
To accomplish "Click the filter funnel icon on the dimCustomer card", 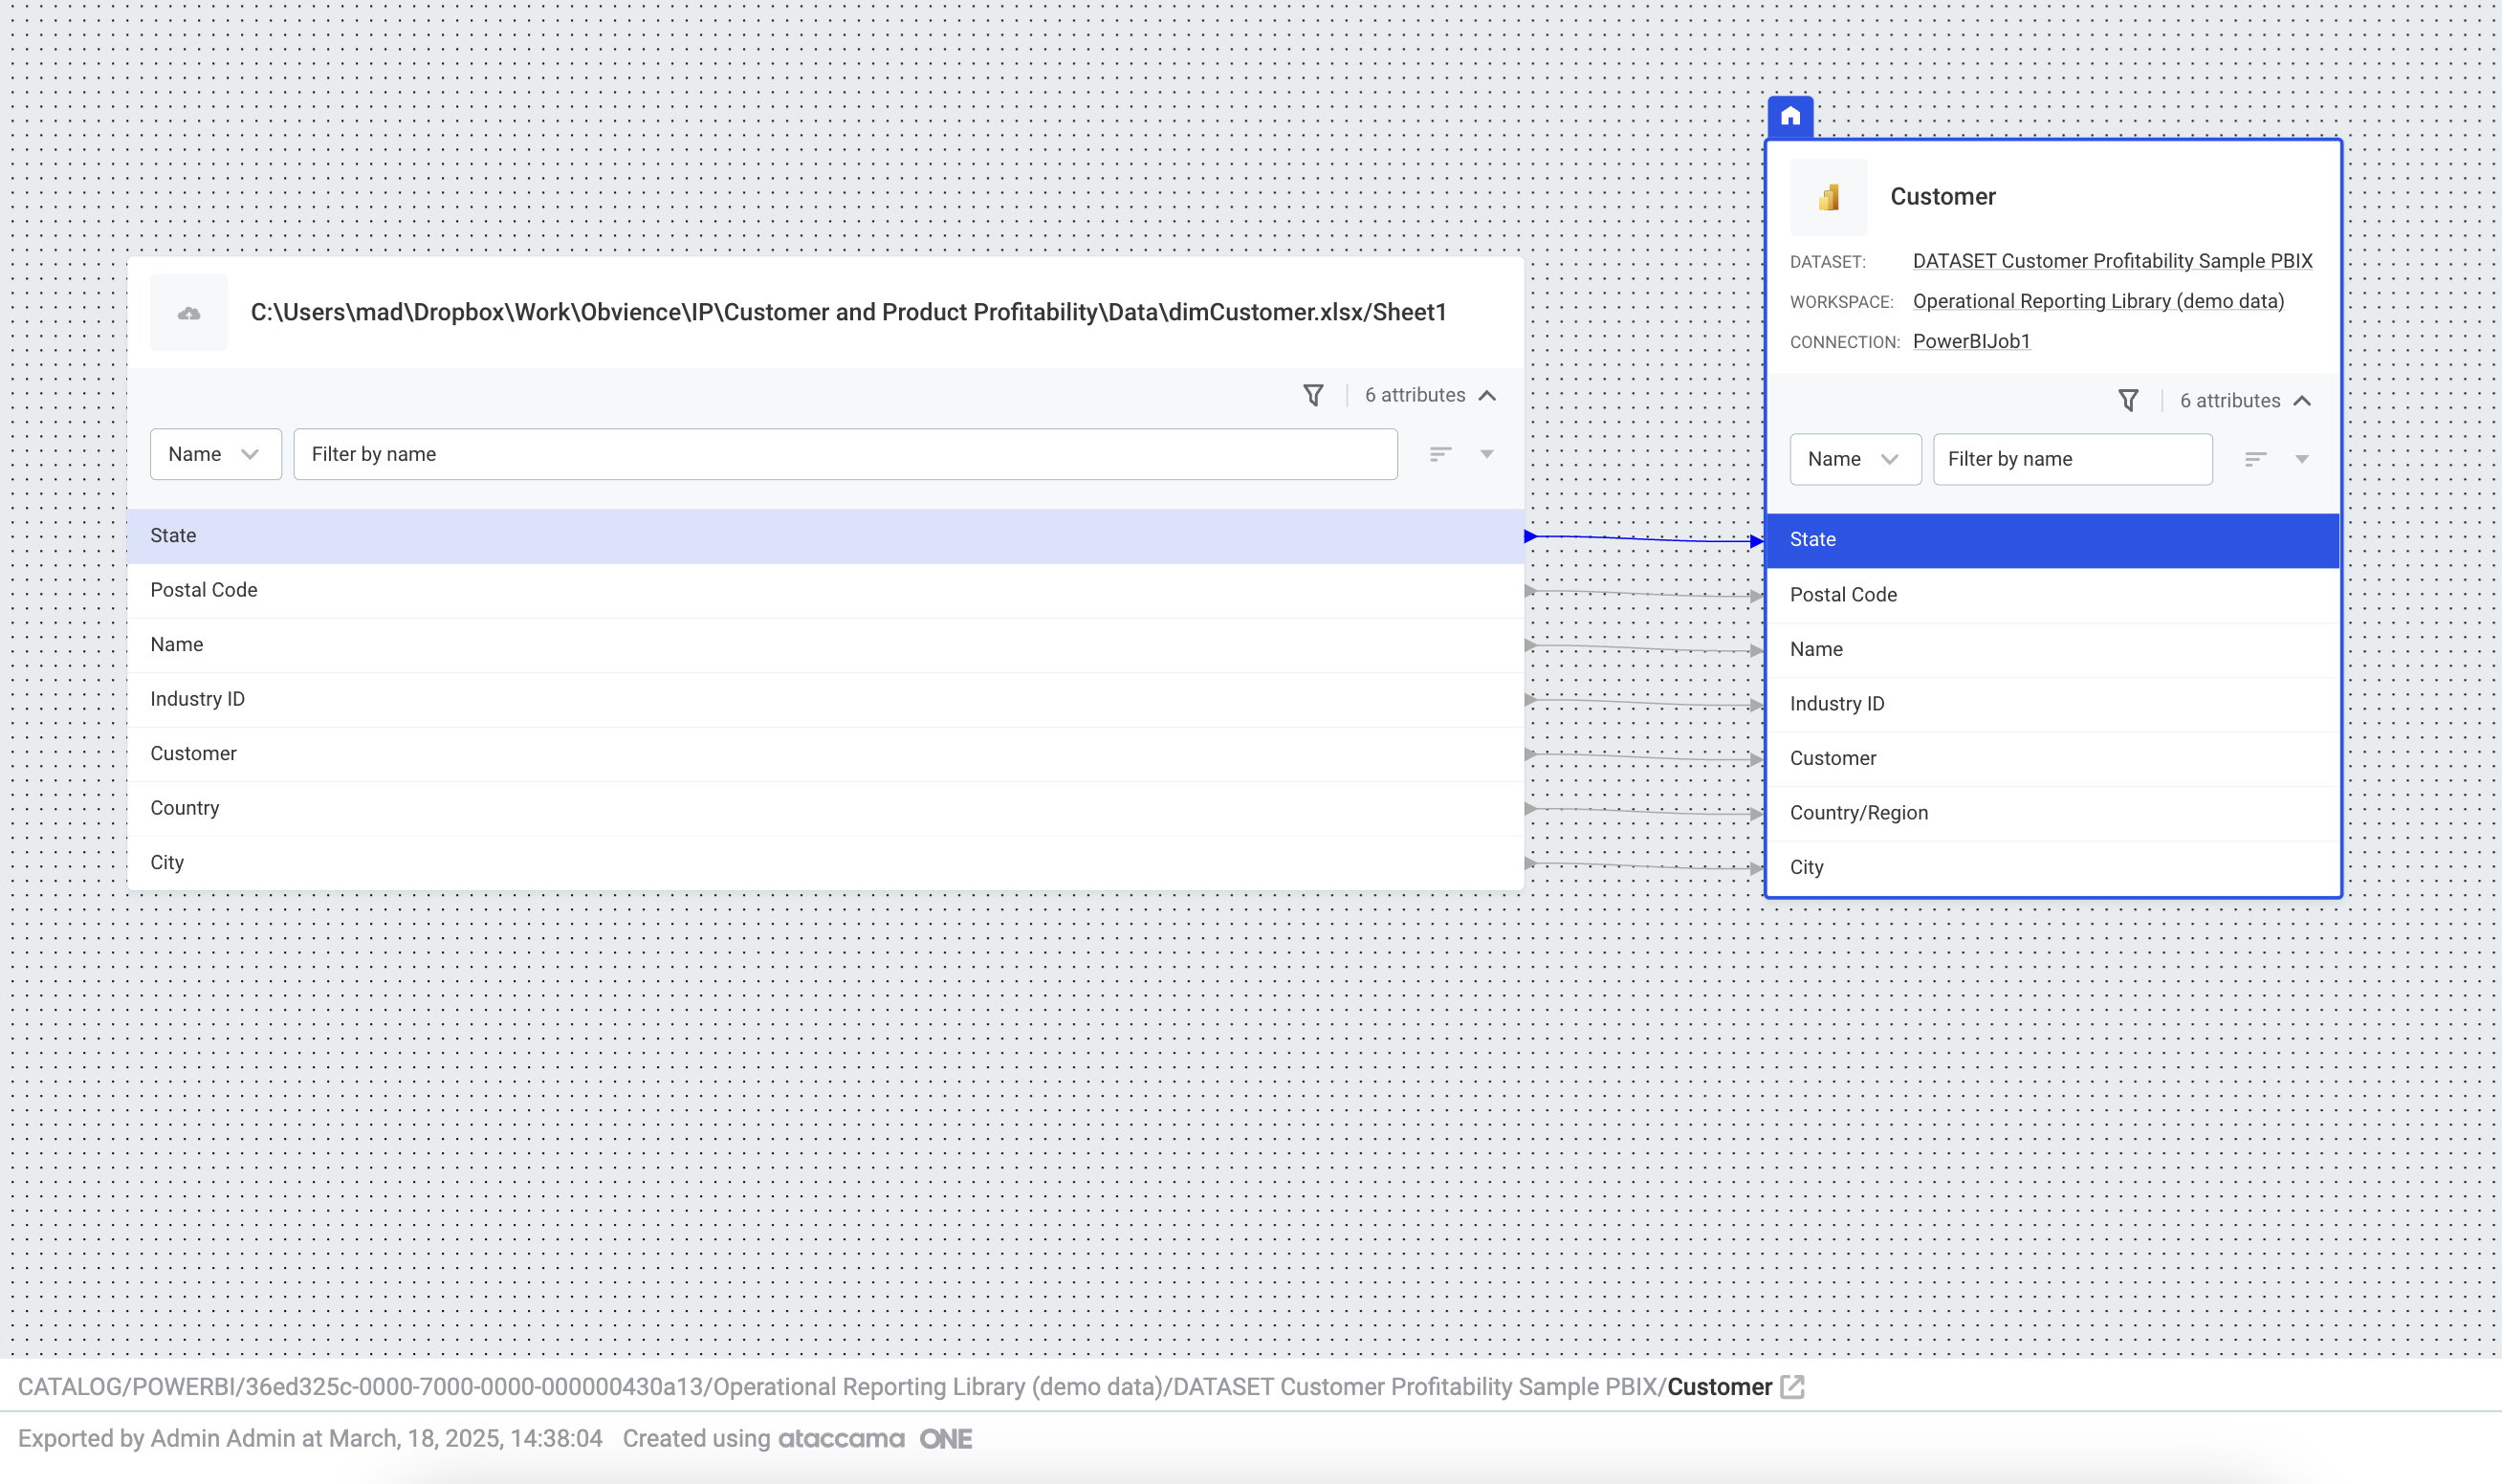I will pos(1313,395).
